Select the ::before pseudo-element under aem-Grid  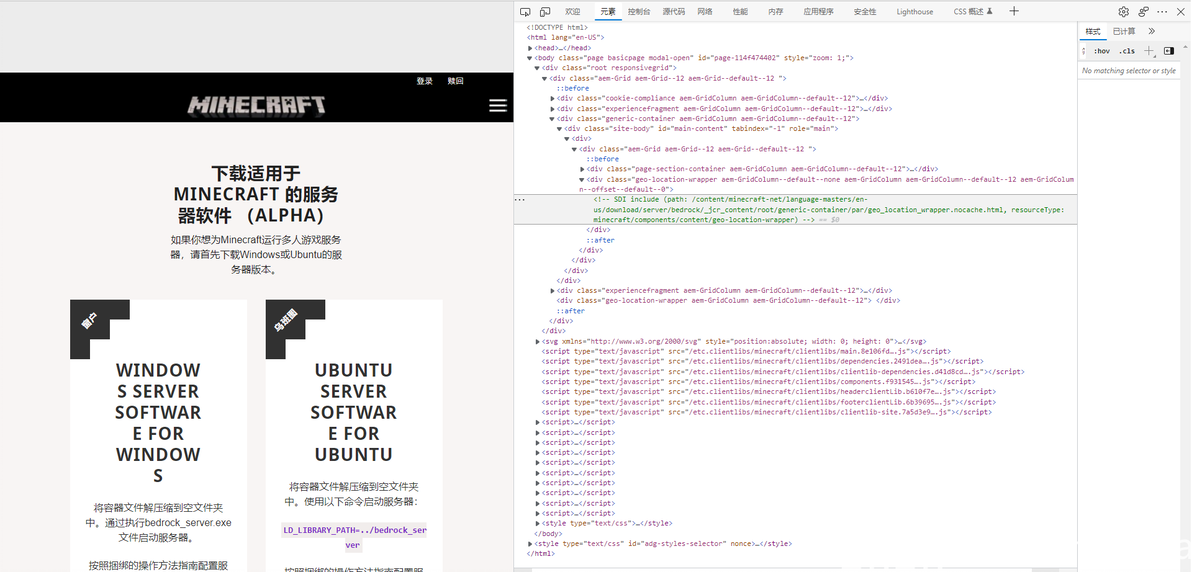point(572,88)
